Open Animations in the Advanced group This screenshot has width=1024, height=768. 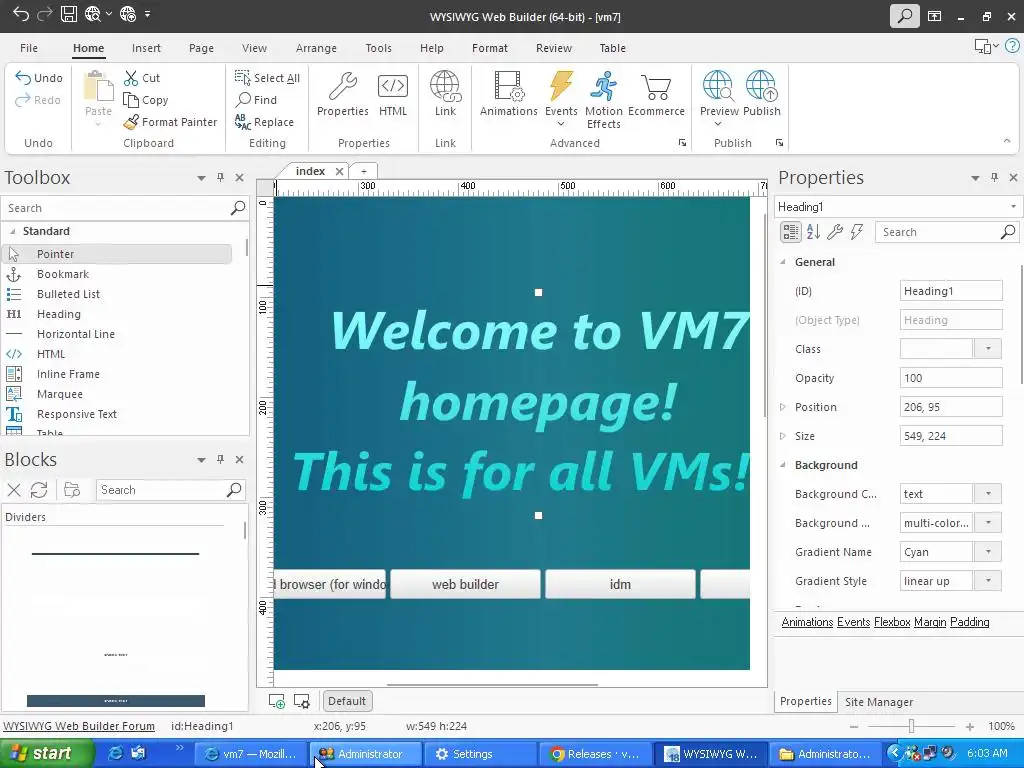pos(508,94)
